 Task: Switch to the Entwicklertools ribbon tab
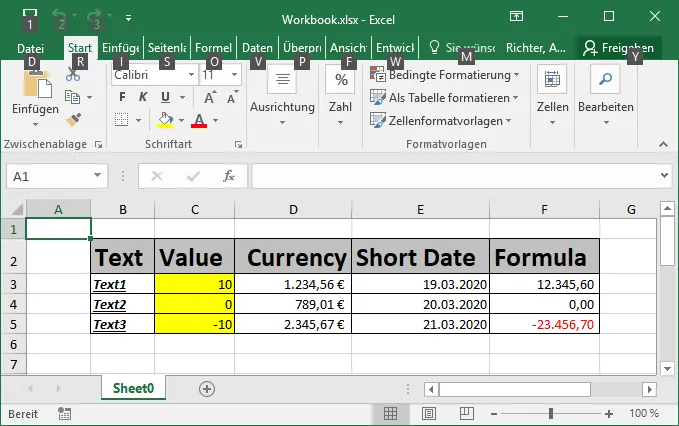click(x=395, y=48)
